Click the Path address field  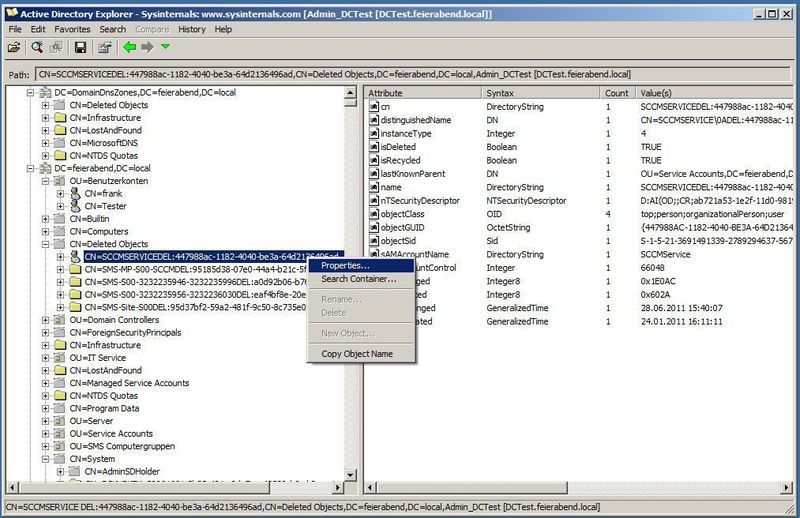click(x=413, y=75)
